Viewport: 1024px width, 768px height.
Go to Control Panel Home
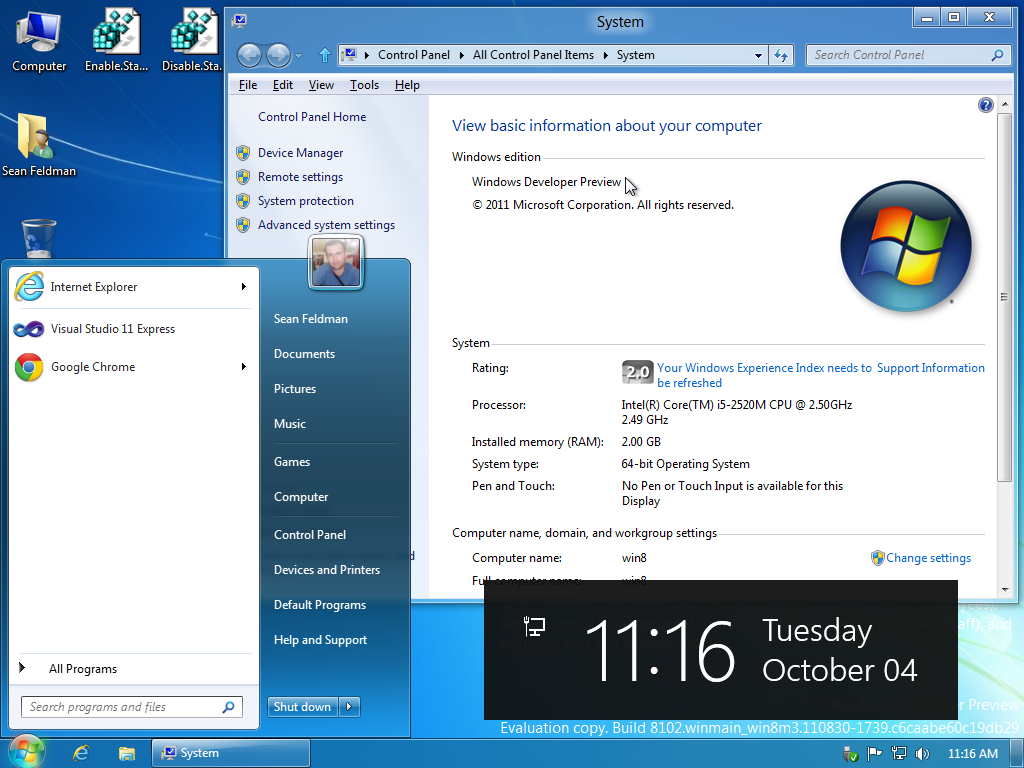[x=312, y=117]
